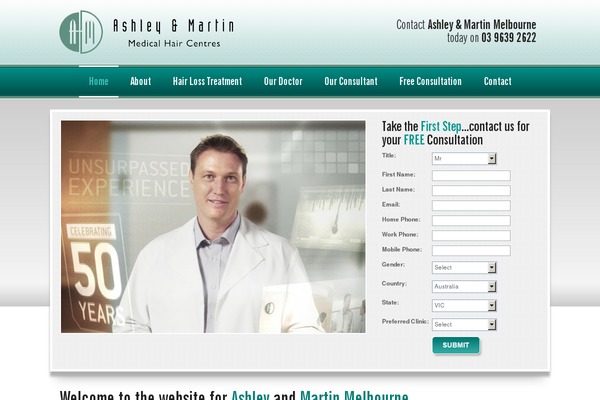Go to the About page
Screen dimensions: 600x400
pyautogui.click(x=140, y=81)
